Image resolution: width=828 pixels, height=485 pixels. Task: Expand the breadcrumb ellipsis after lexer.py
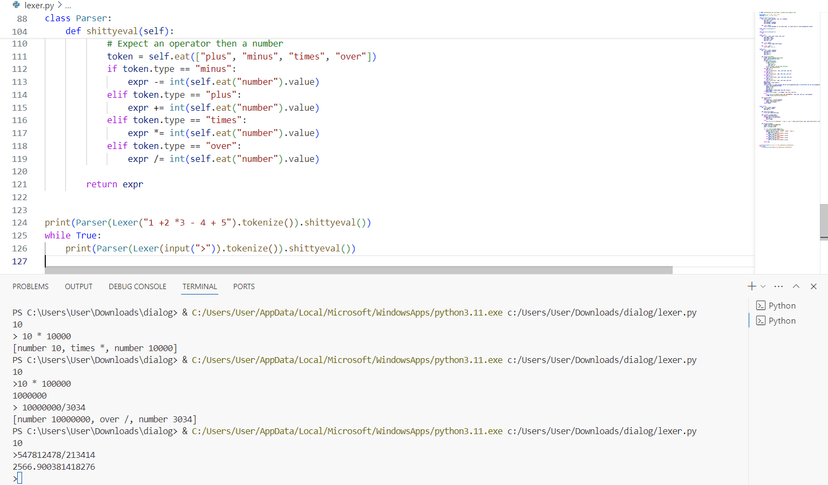tap(68, 5)
